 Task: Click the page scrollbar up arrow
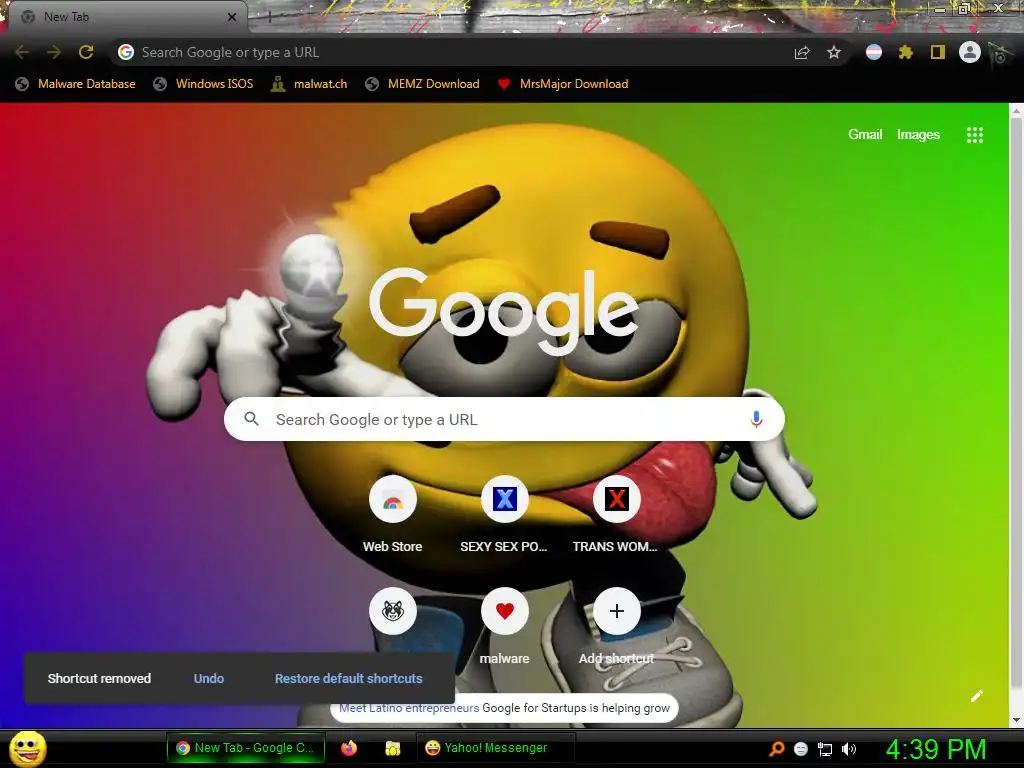pos(1017,111)
